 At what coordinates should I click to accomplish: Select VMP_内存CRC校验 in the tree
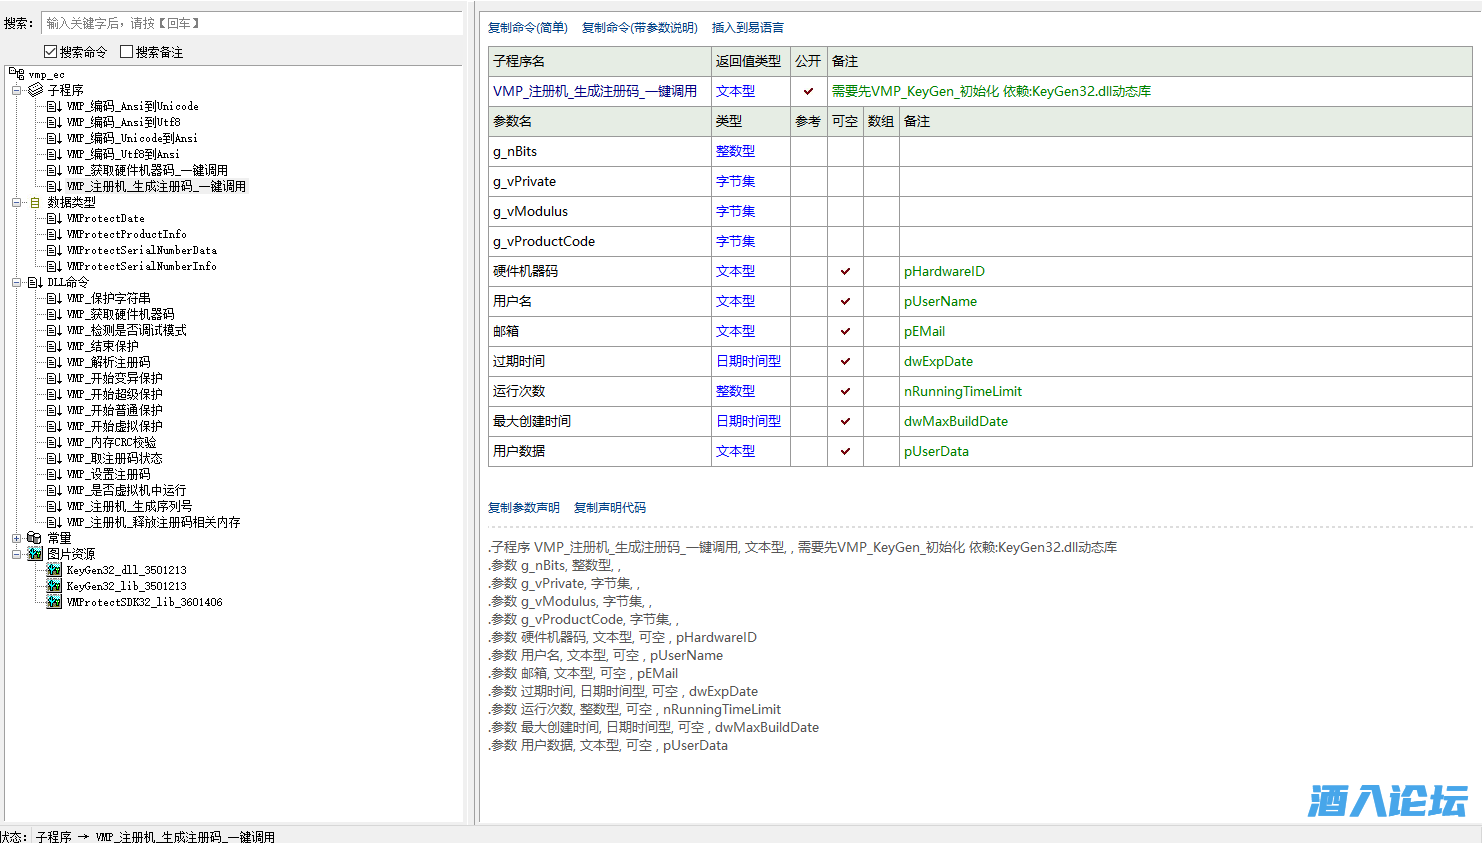111,442
